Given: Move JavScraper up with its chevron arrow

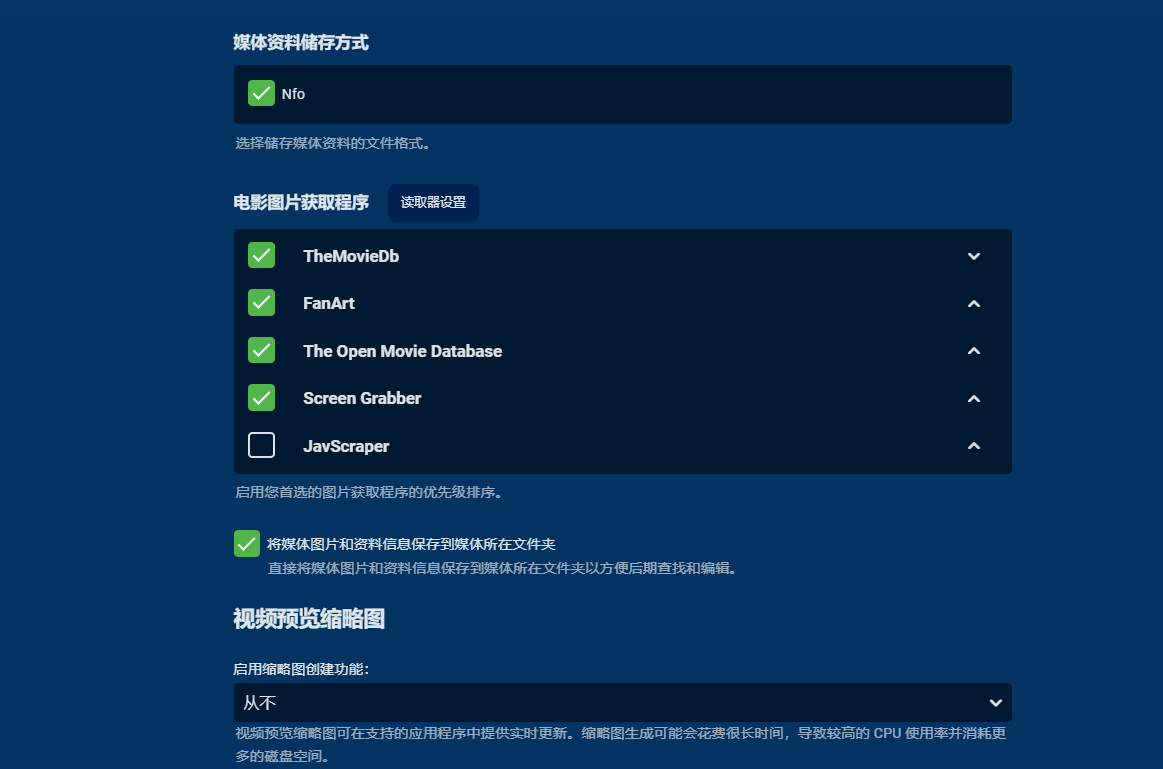Looking at the screenshot, I should [974, 446].
